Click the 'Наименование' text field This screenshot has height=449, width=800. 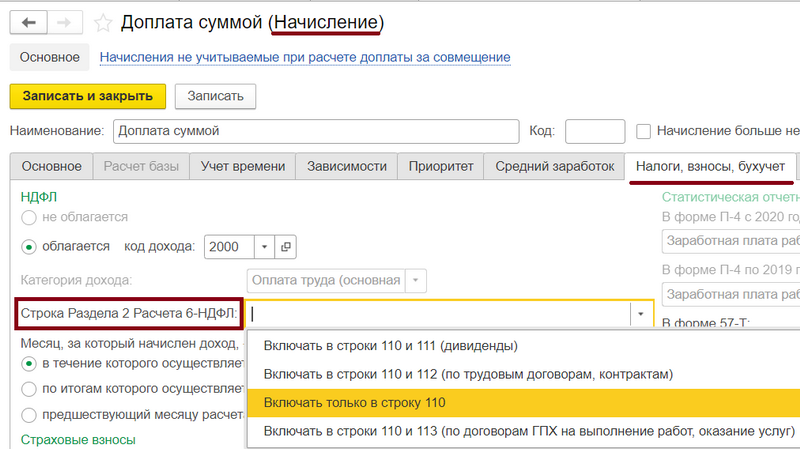point(315,131)
